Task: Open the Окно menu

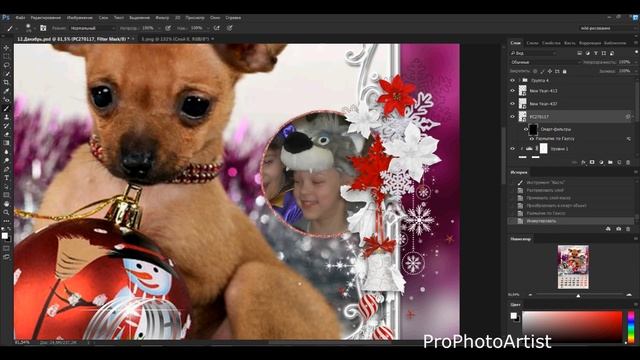Action: pos(215,18)
